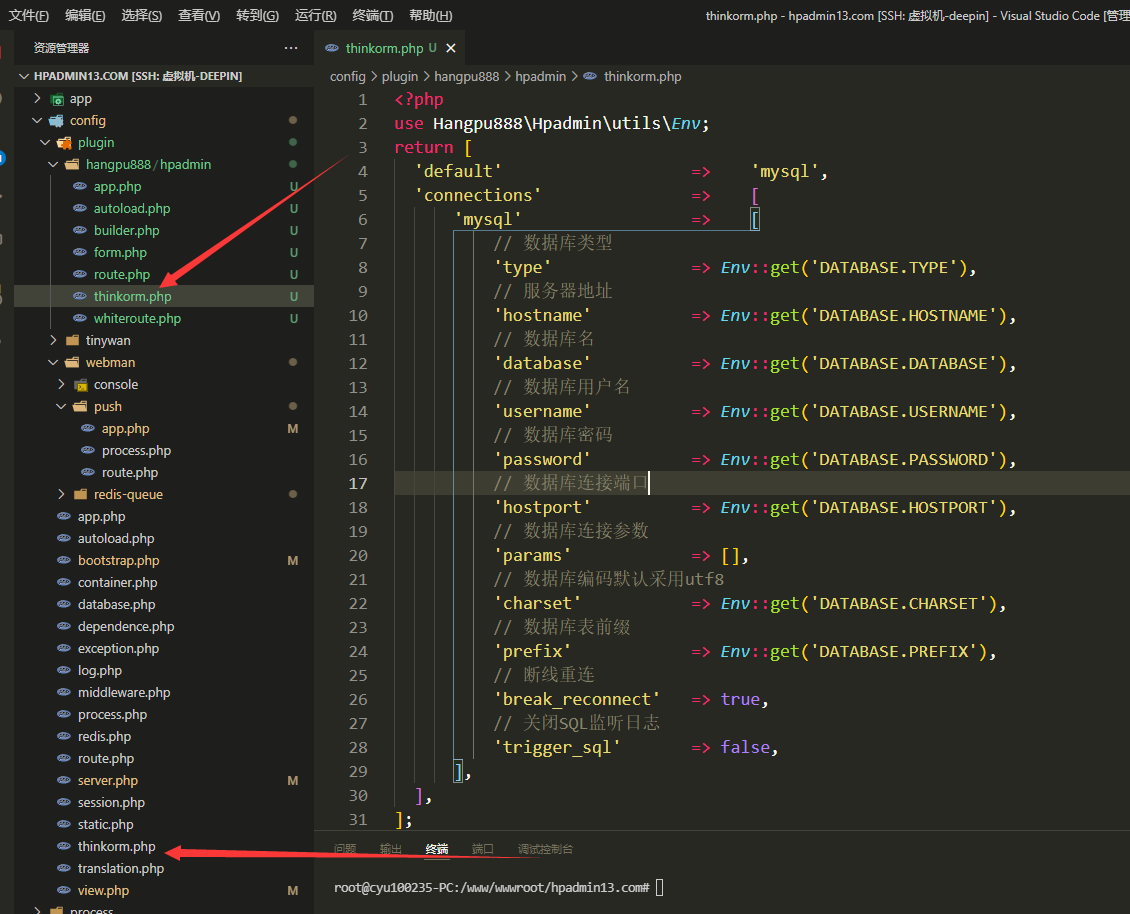Switch to the 调试控制台 panel tab
This screenshot has height=914, width=1130.
(546, 849)
